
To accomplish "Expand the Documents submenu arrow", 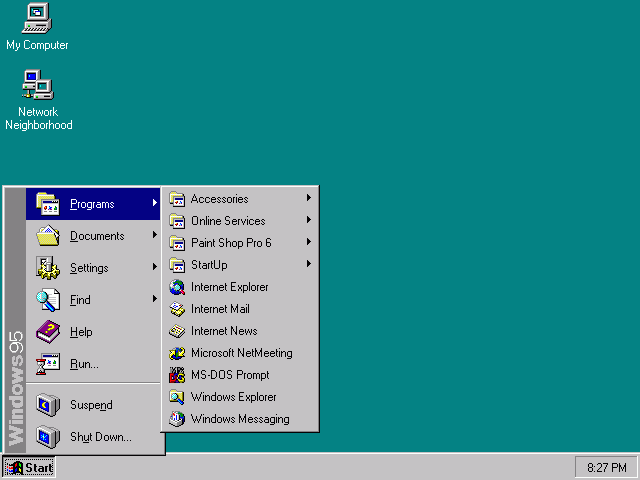I will (x=155, y=235).
